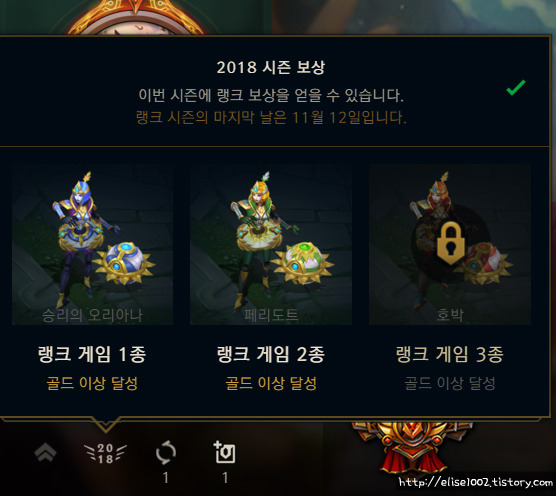Screen dimensions: 556x496
Task: Click the golden crest emblem at top
Action: pos(137,17)
